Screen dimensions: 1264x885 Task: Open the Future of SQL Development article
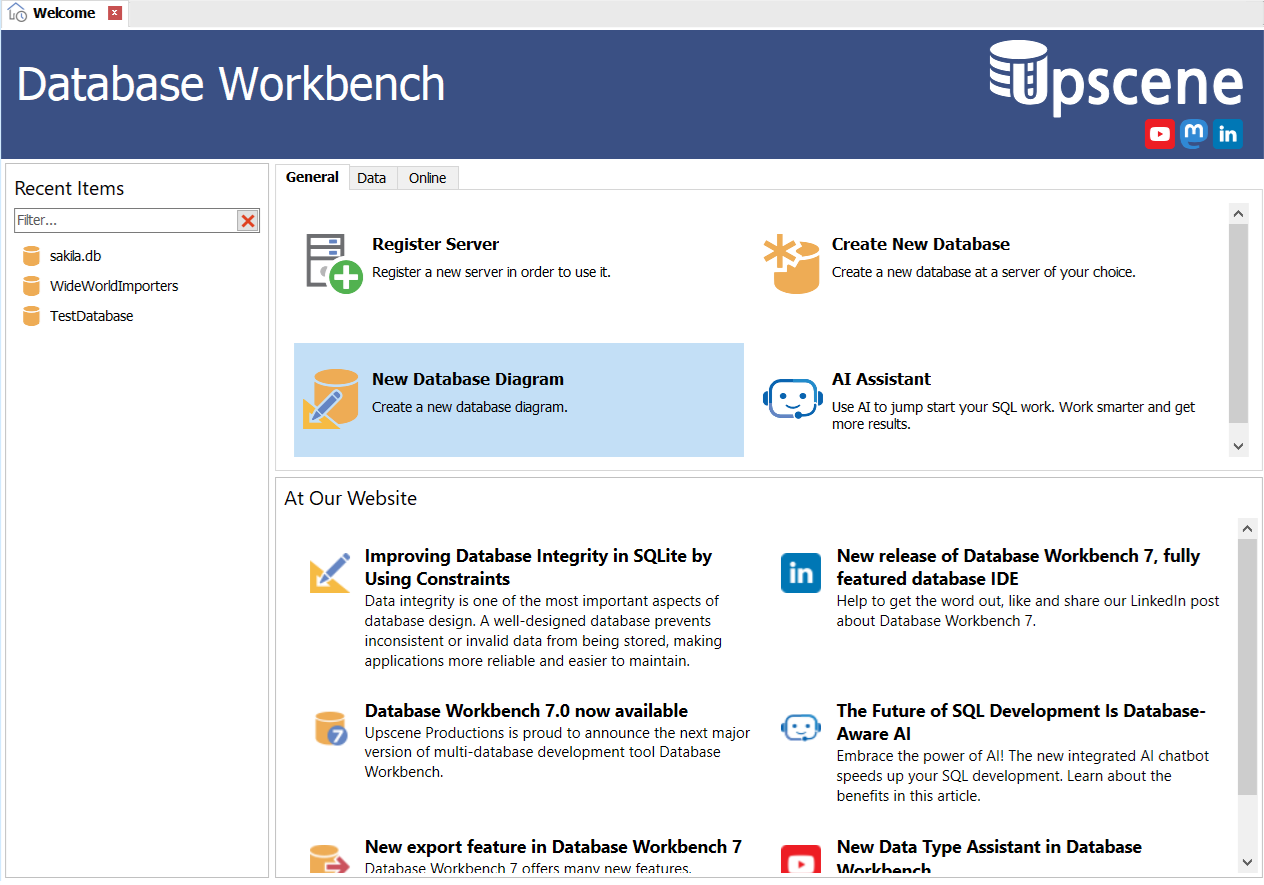click(x=1021, y=722)
